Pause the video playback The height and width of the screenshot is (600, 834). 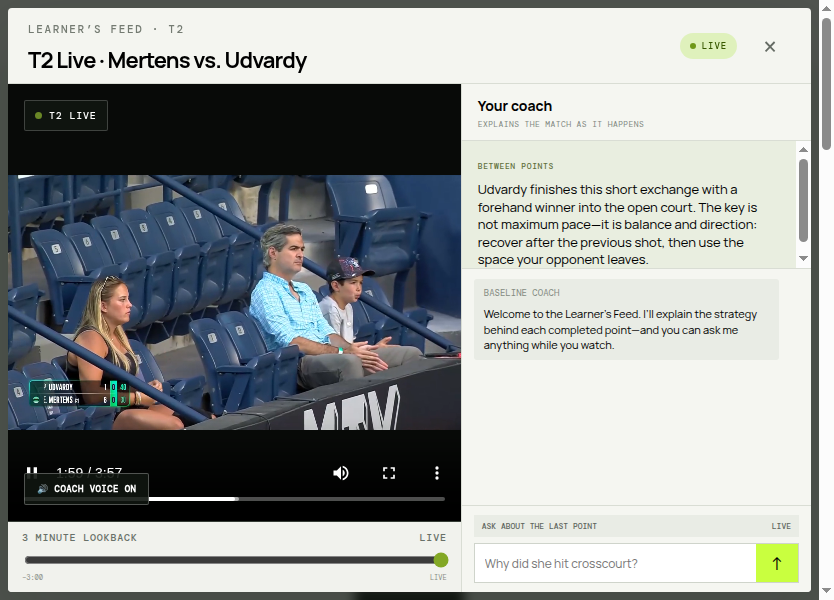click(x=32, y=470)
